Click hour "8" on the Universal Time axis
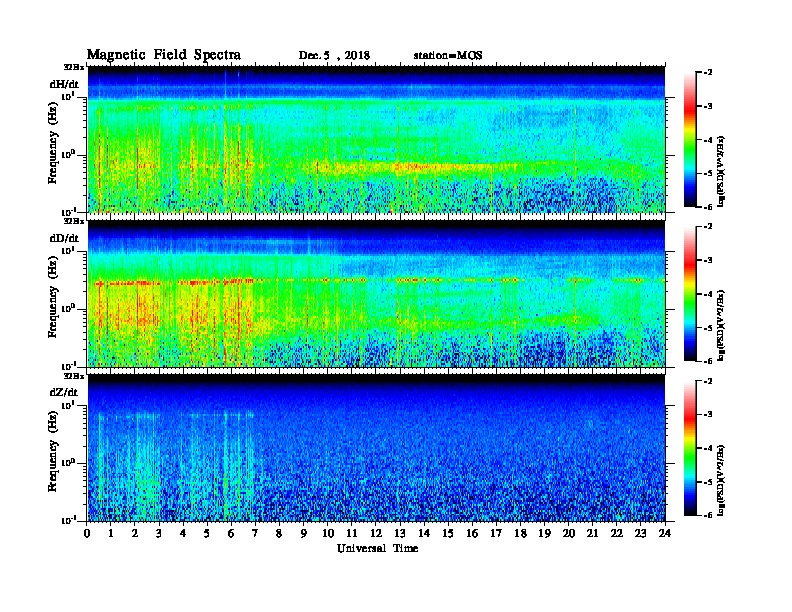The height and width of the screenshot is (612, 792). pyautogui.click(x=279, y=533)
